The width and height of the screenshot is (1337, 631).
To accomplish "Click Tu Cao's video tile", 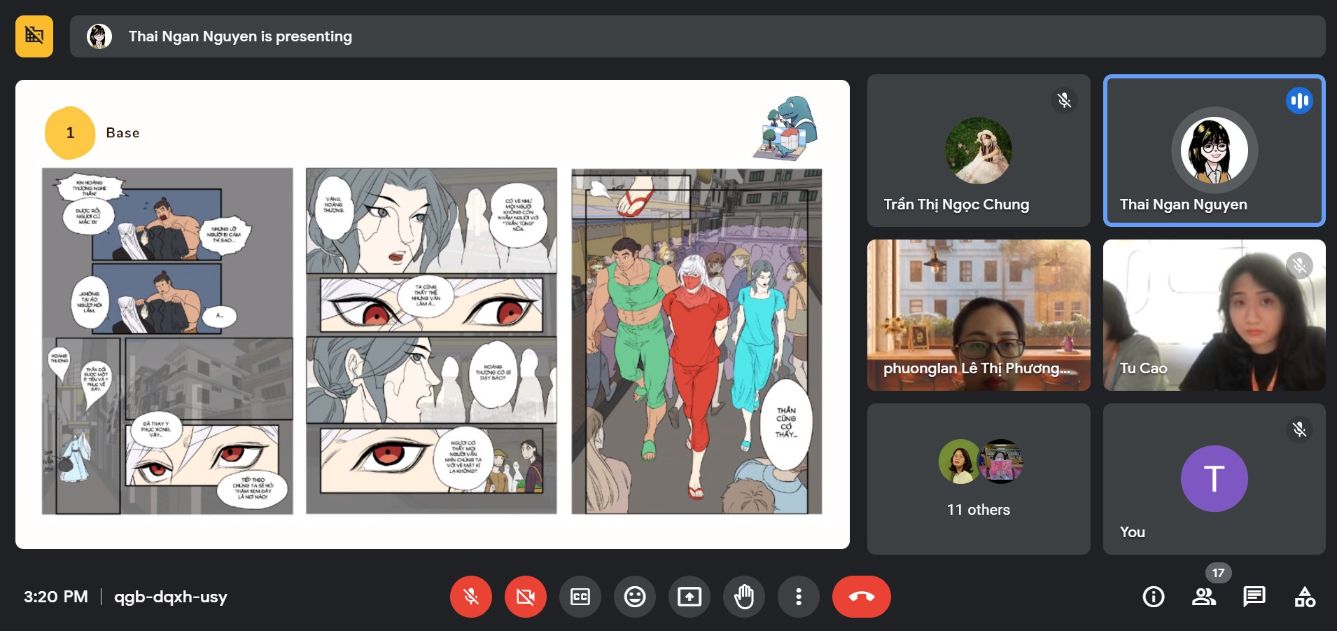I will click(1213, 314).
